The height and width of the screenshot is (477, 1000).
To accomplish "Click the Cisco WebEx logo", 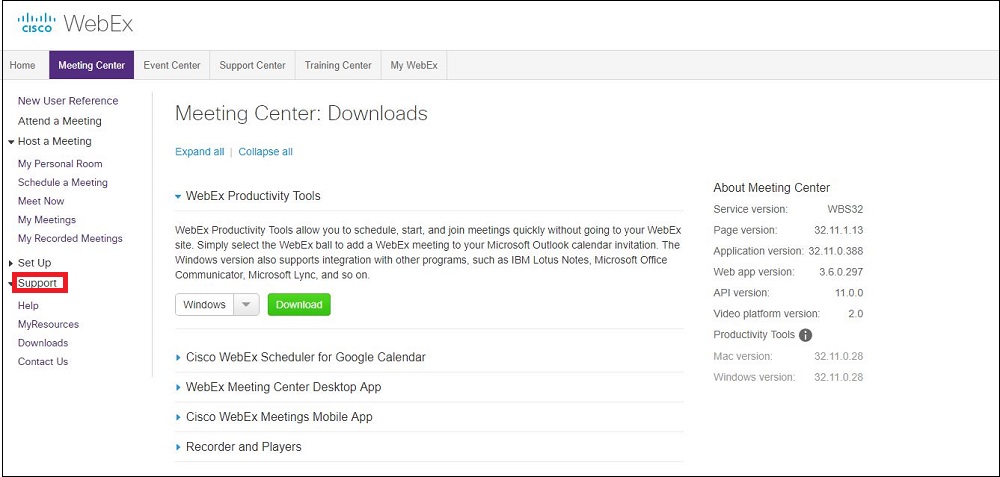I will pyautogui.click(x=75, y=23).
